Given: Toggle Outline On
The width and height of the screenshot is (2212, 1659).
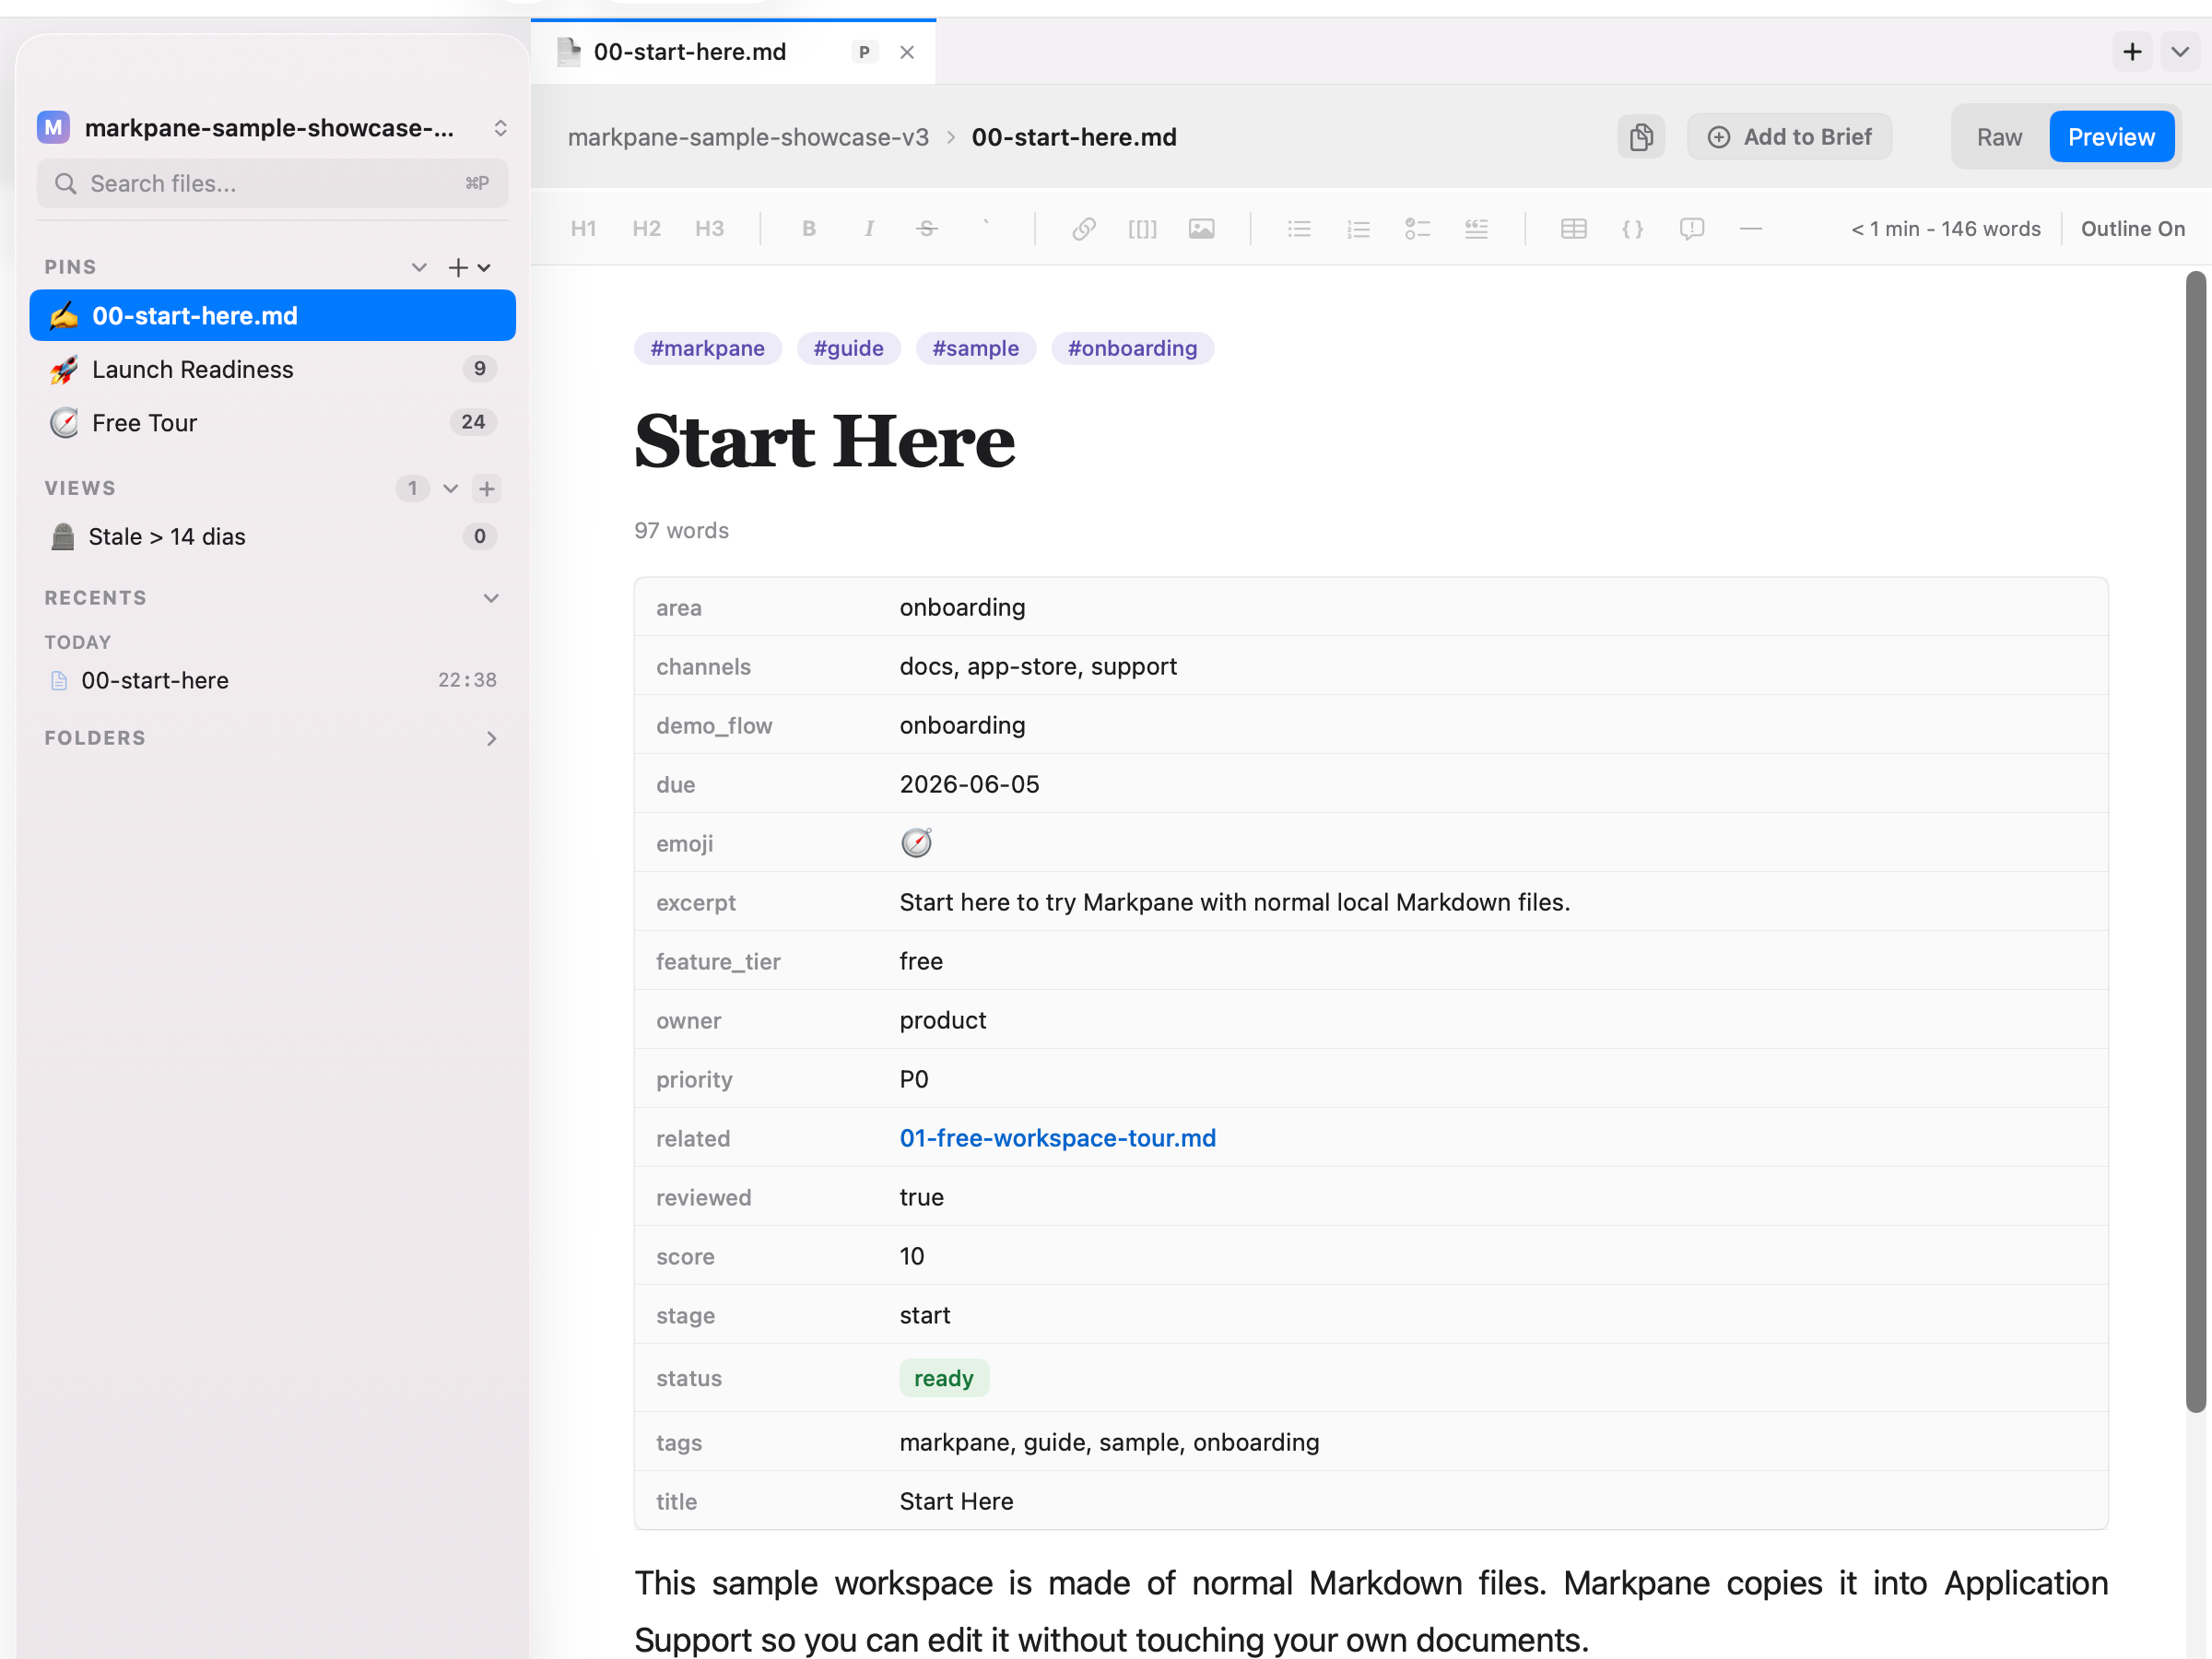Looking at the screenshot, I should tap(2132, 228).
